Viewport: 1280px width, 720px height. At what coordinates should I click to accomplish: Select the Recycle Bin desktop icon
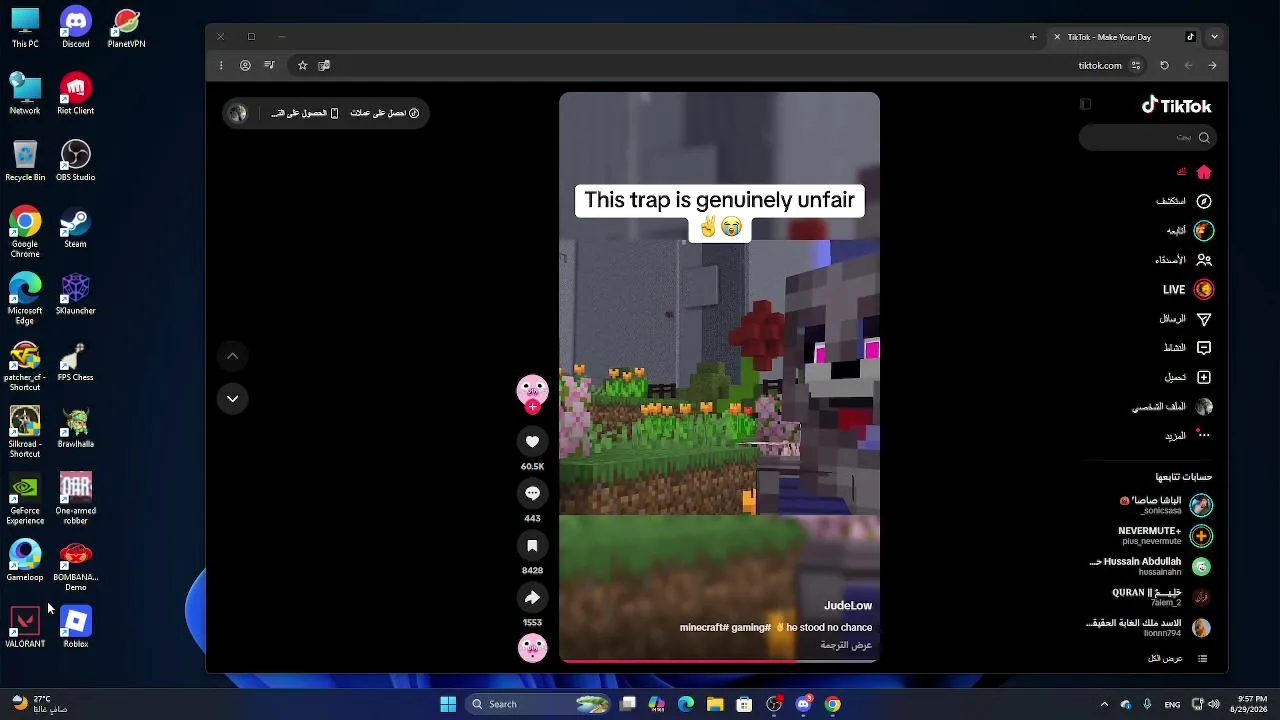pos(25,161)
